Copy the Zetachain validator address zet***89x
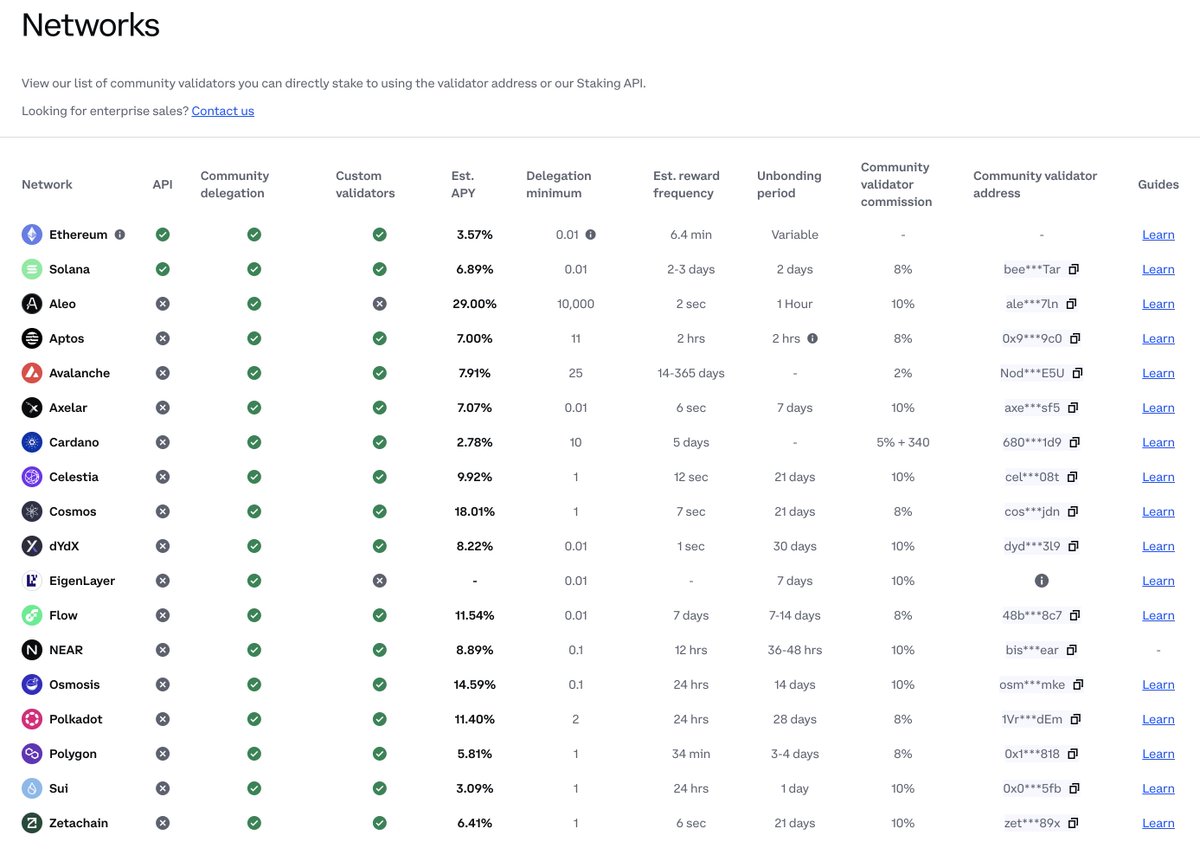 (x=1073, y=823)
